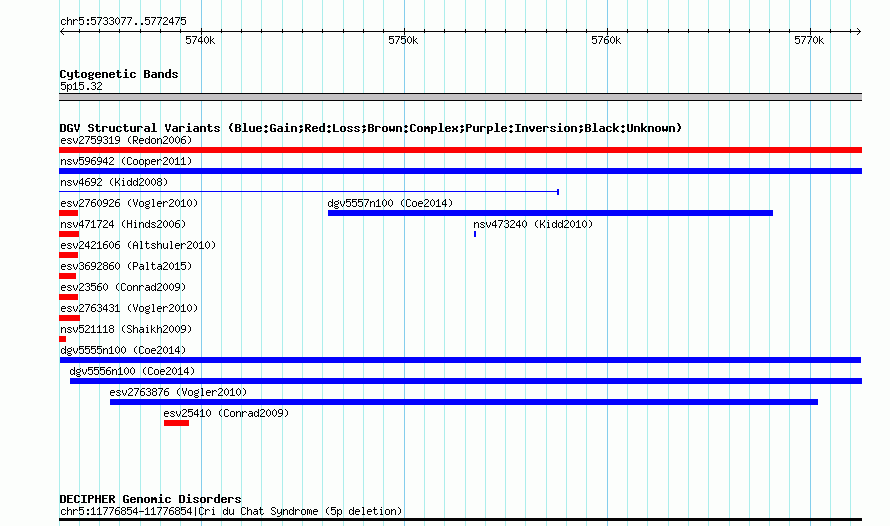The height and width of the screenshot is (526, 890).
Task: Click the nsv471724 (Hinds2006) red bar
Action: 69,234
